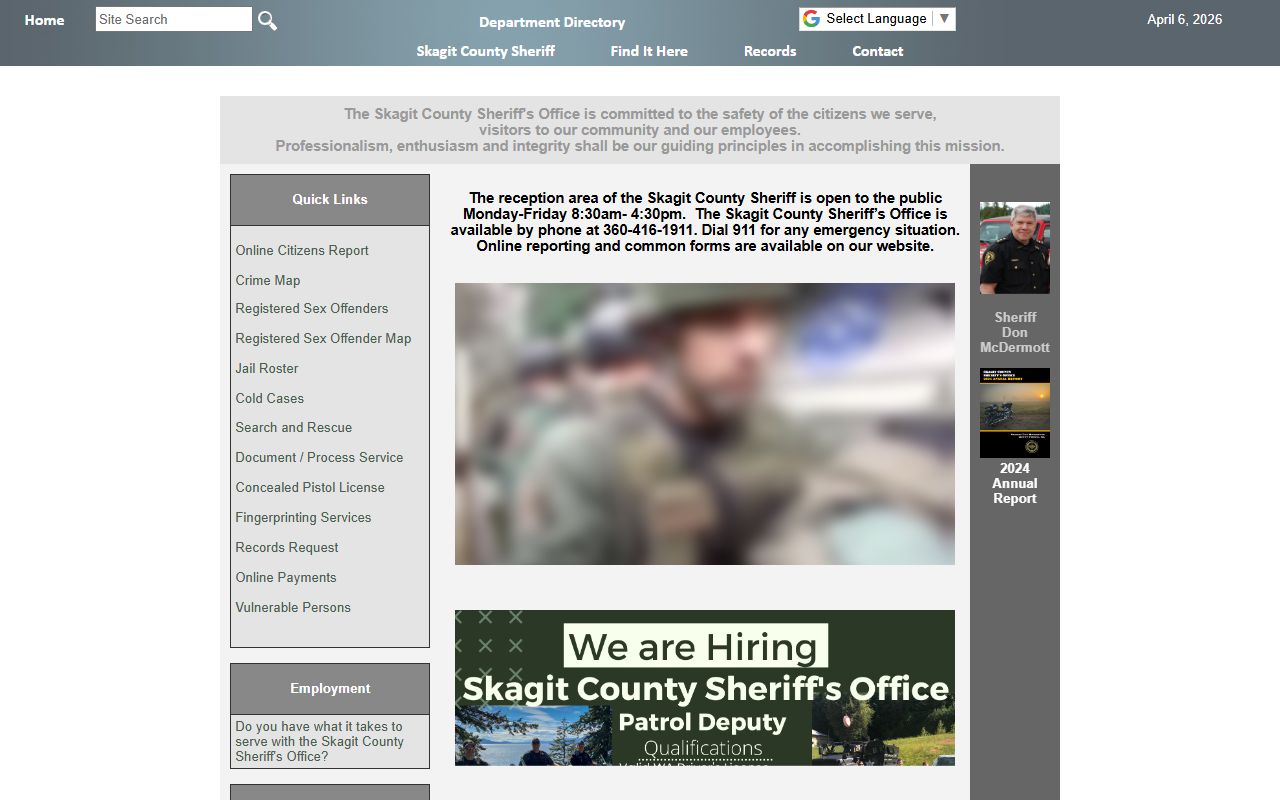Open the Online Citizens Report link
The width and height of the screenshot is (1280, 800).
302,250
